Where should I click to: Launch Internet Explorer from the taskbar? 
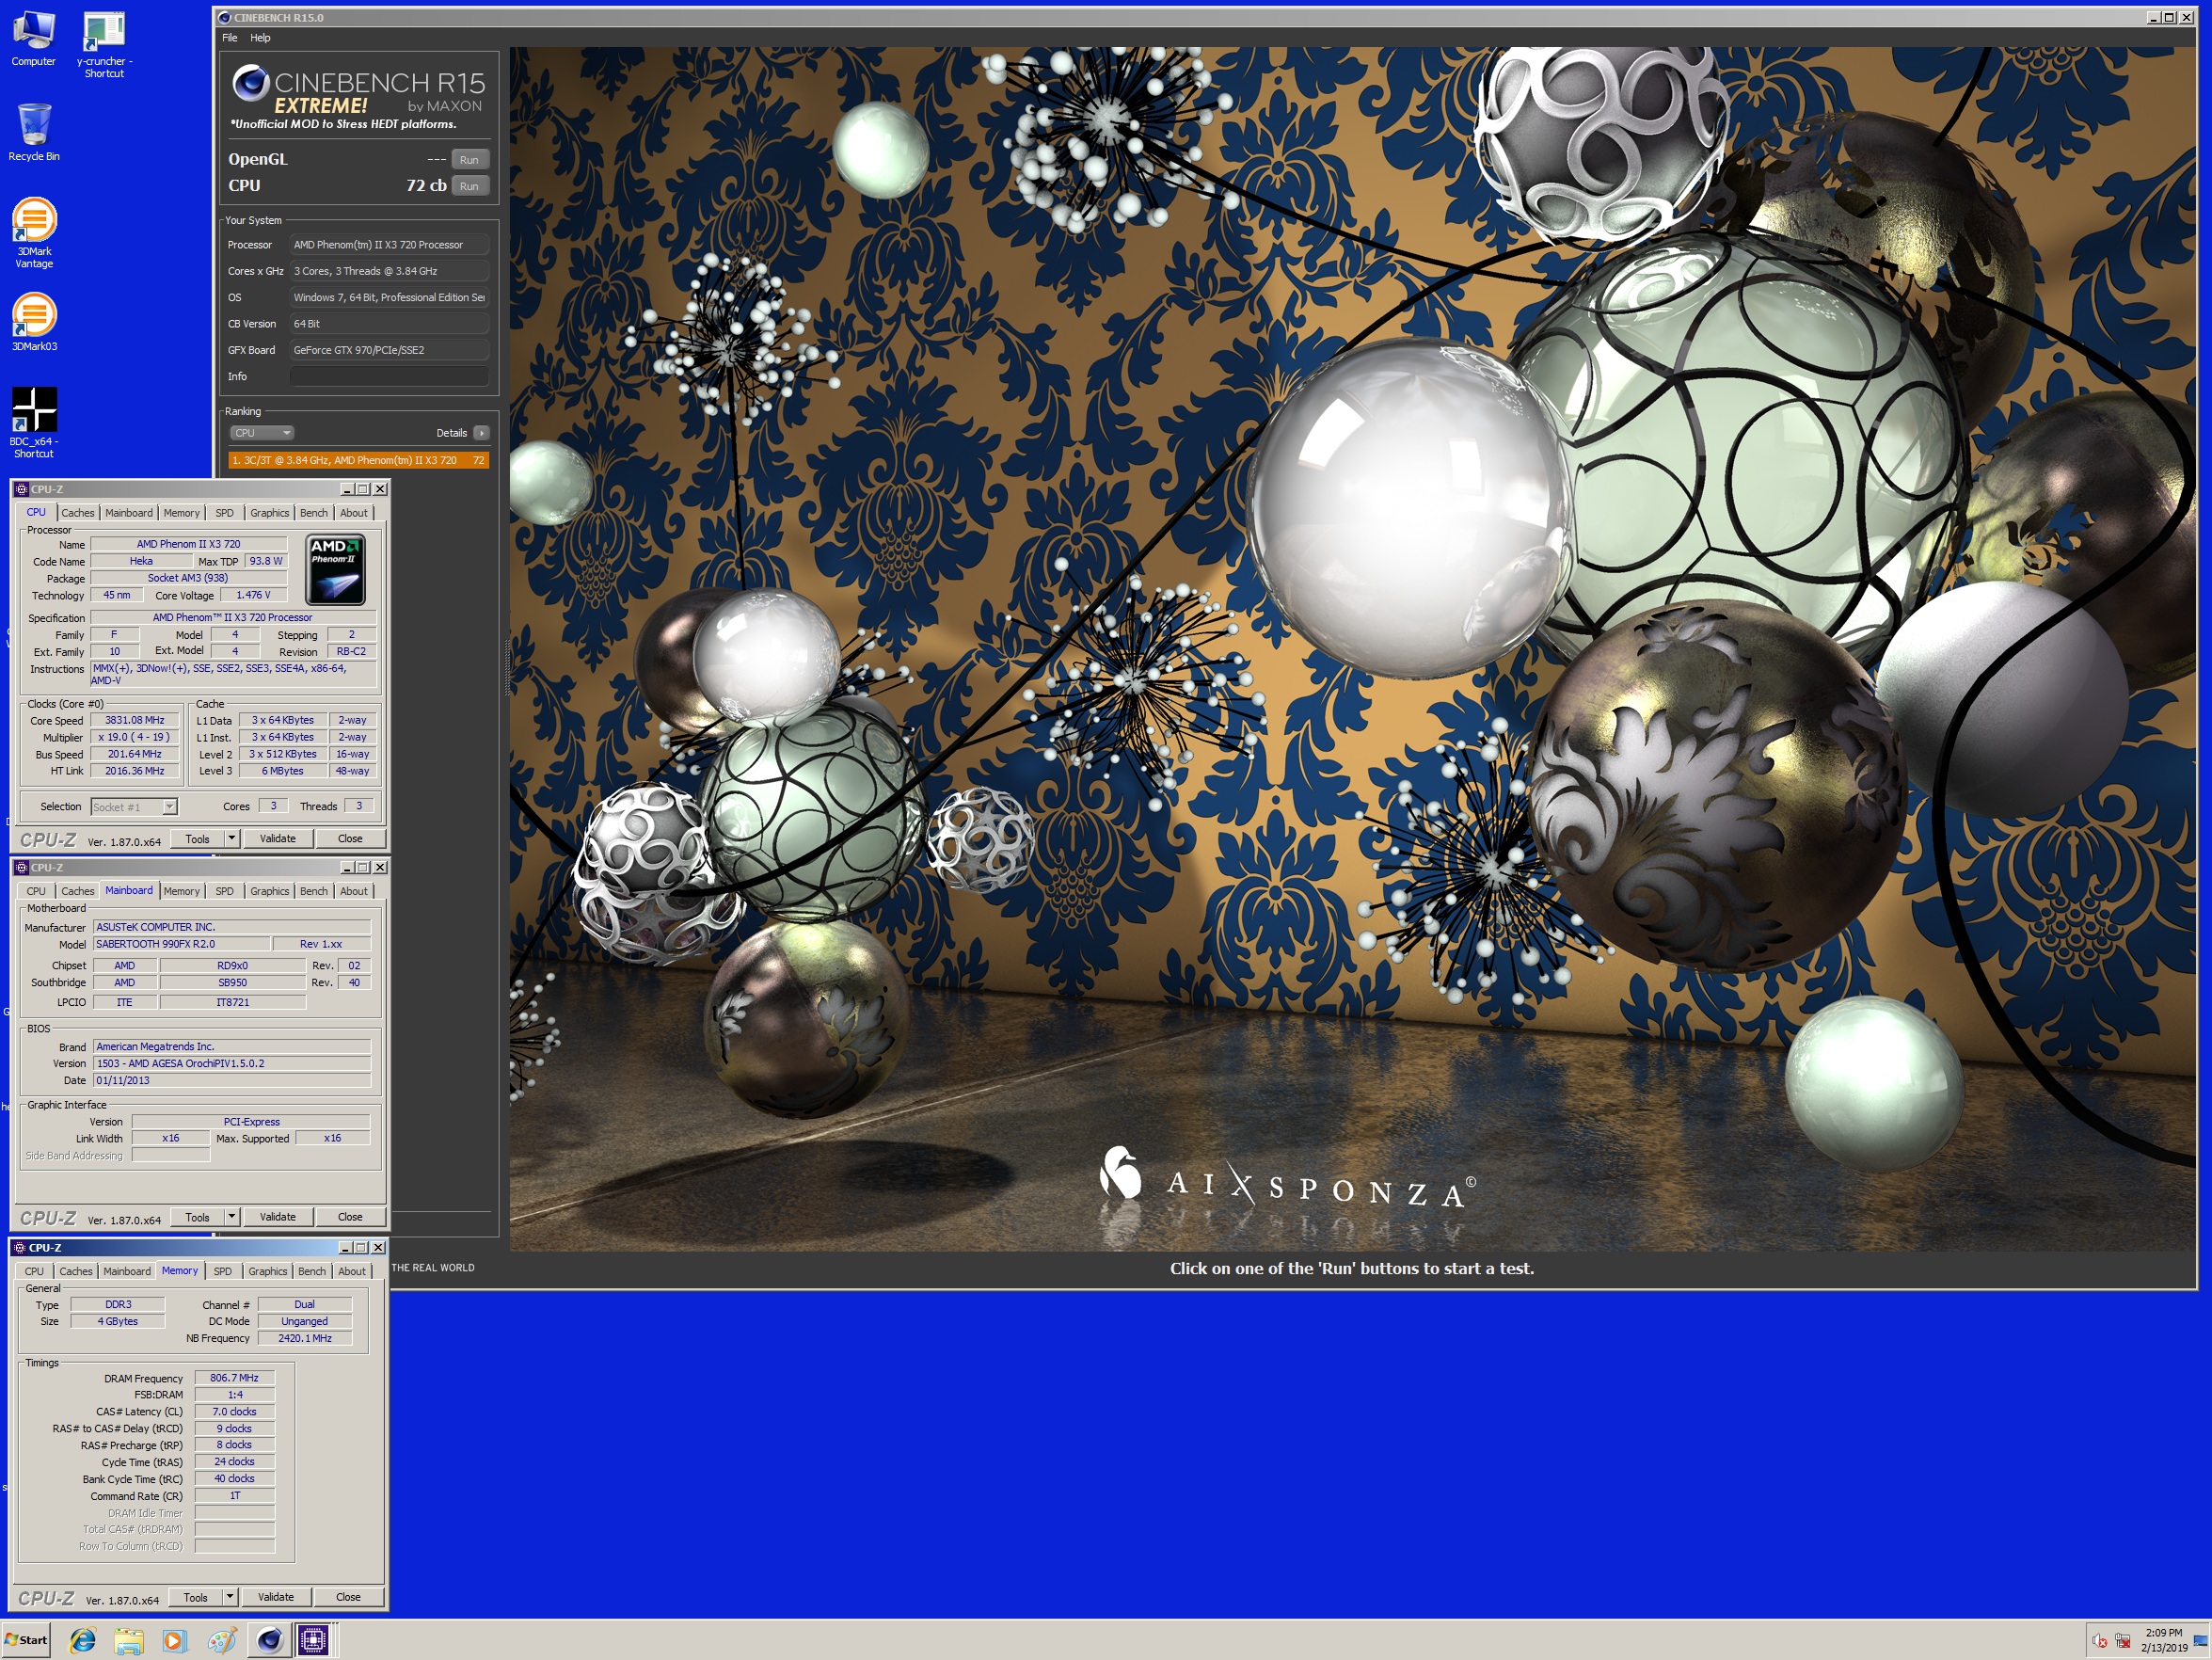coord(83,1640)
